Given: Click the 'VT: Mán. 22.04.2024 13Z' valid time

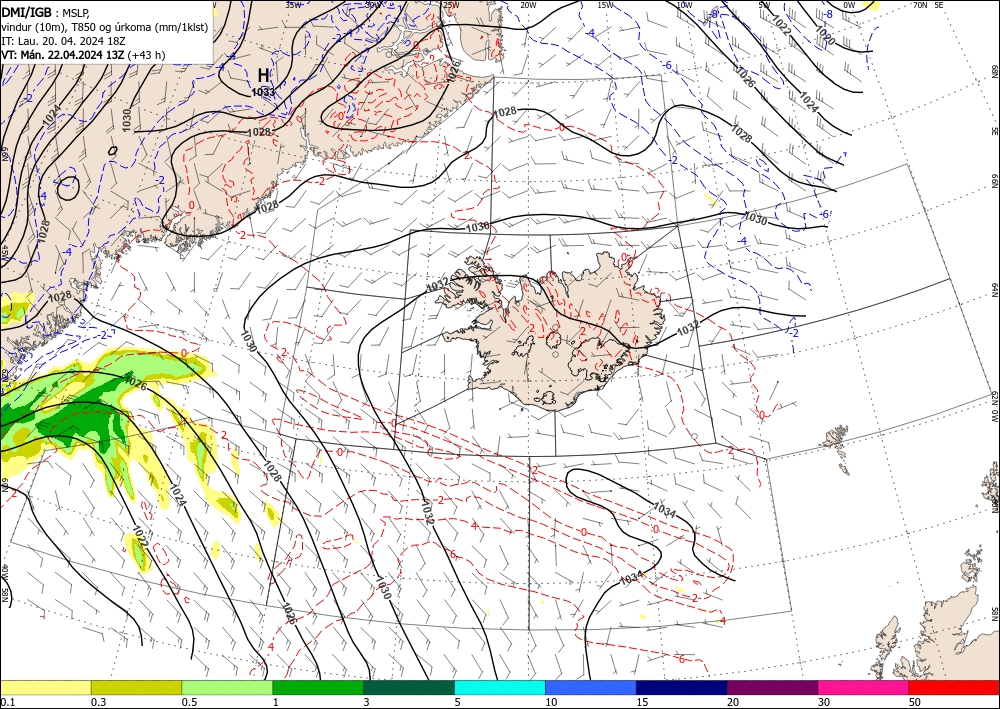Looking at the screenshot, I should pyautogui.click(x=63, y=55).
